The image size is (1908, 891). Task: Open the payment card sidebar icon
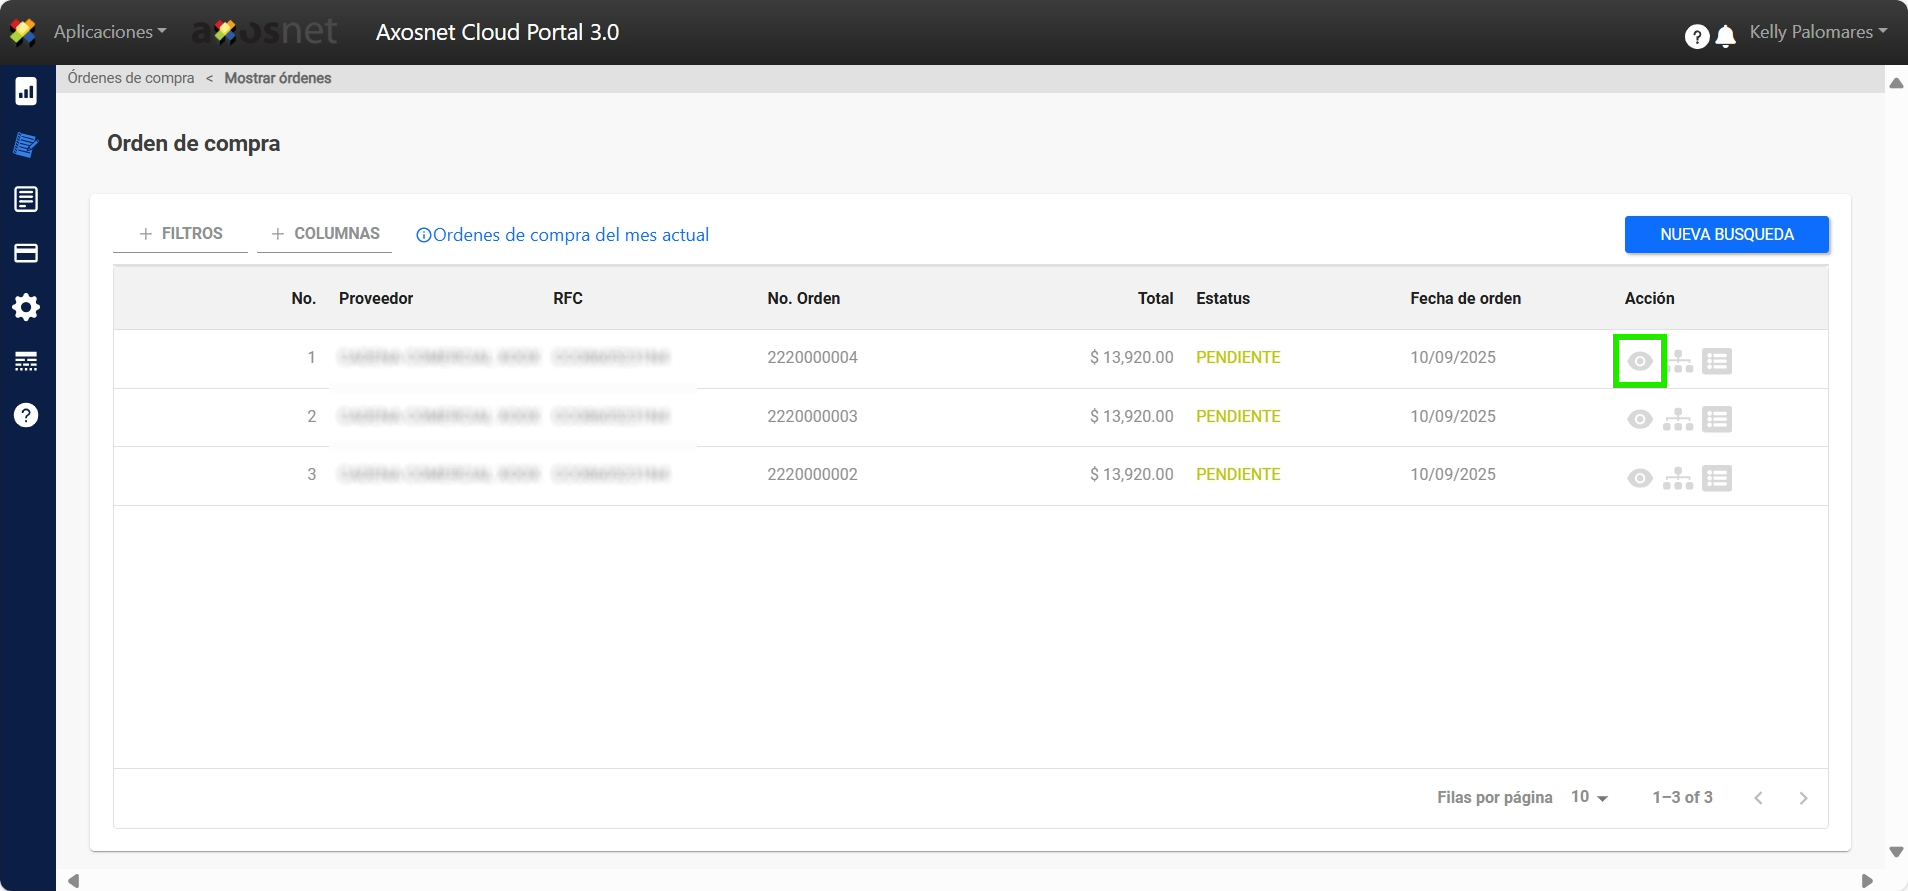pyautogui.click(x=26, y=253)
